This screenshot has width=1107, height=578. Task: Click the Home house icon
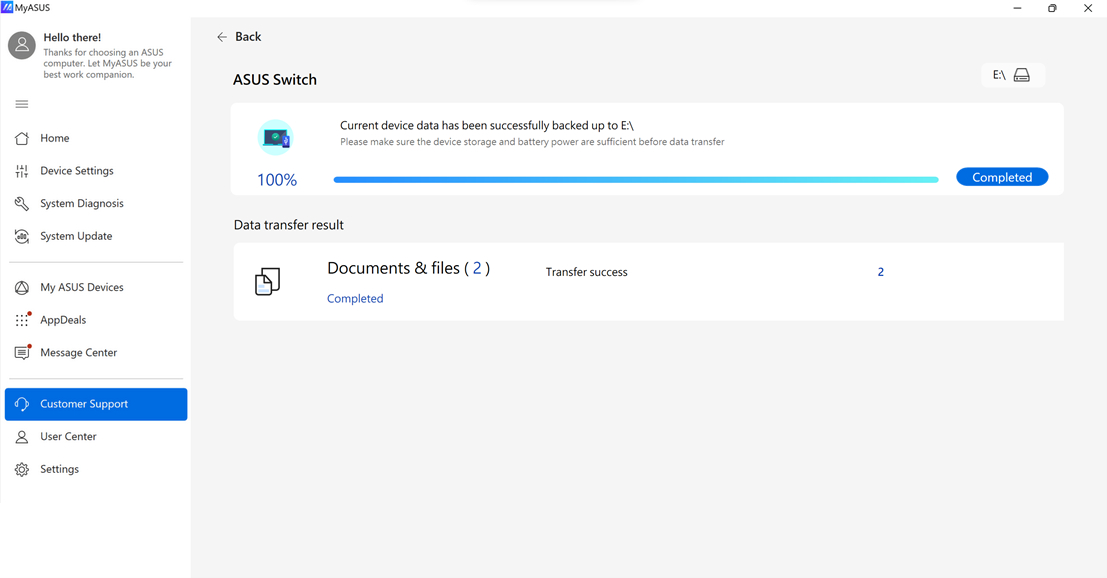(x=22, y=138)
